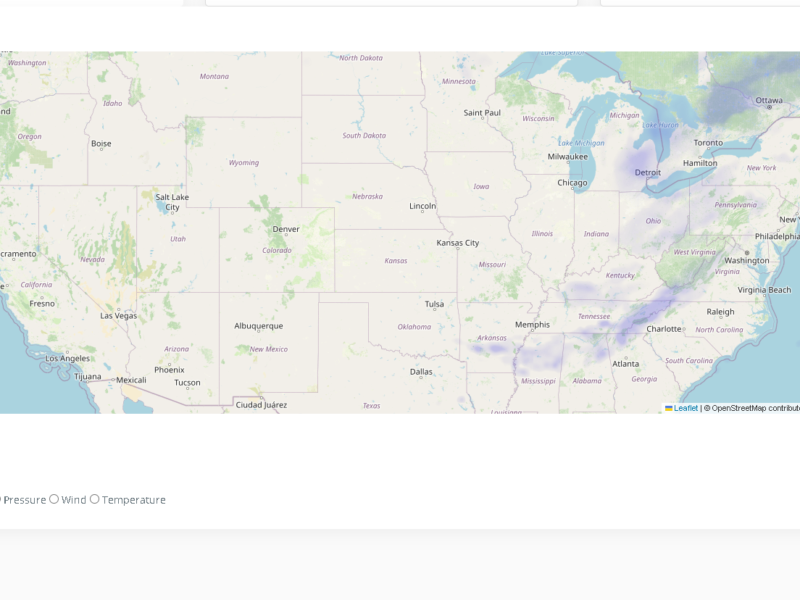Click the Las Vegas label
800x600 pixels.
pos(118,316)
